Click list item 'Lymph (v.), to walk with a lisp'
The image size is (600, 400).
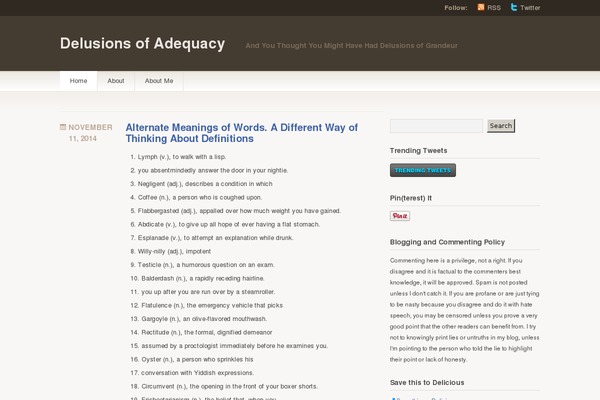[x=182, y=157]
